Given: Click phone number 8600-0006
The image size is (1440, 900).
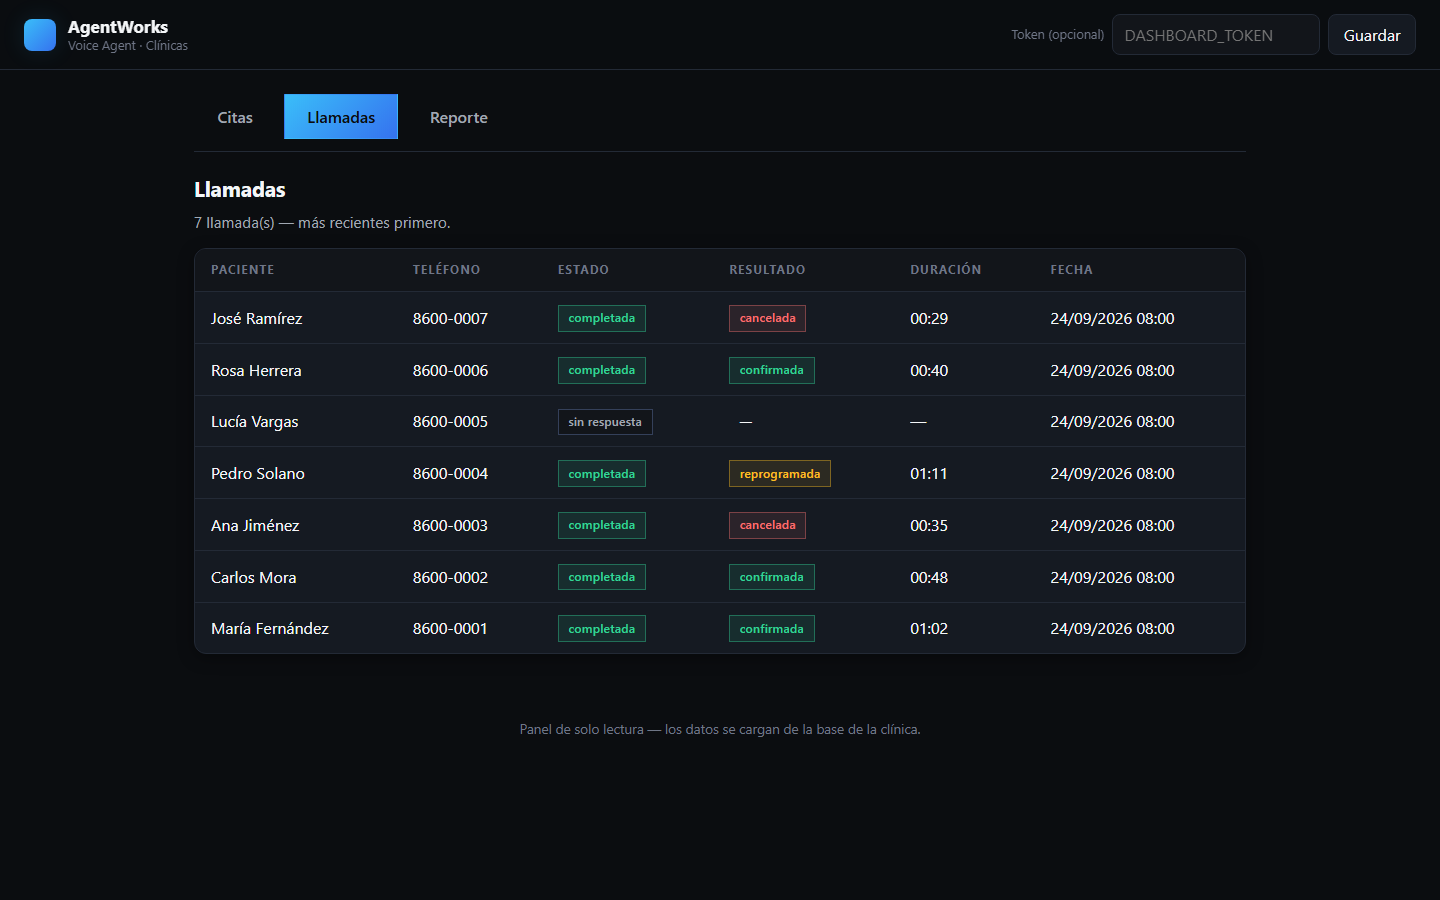Looking at the screenshot, I should tap(450, 370).
